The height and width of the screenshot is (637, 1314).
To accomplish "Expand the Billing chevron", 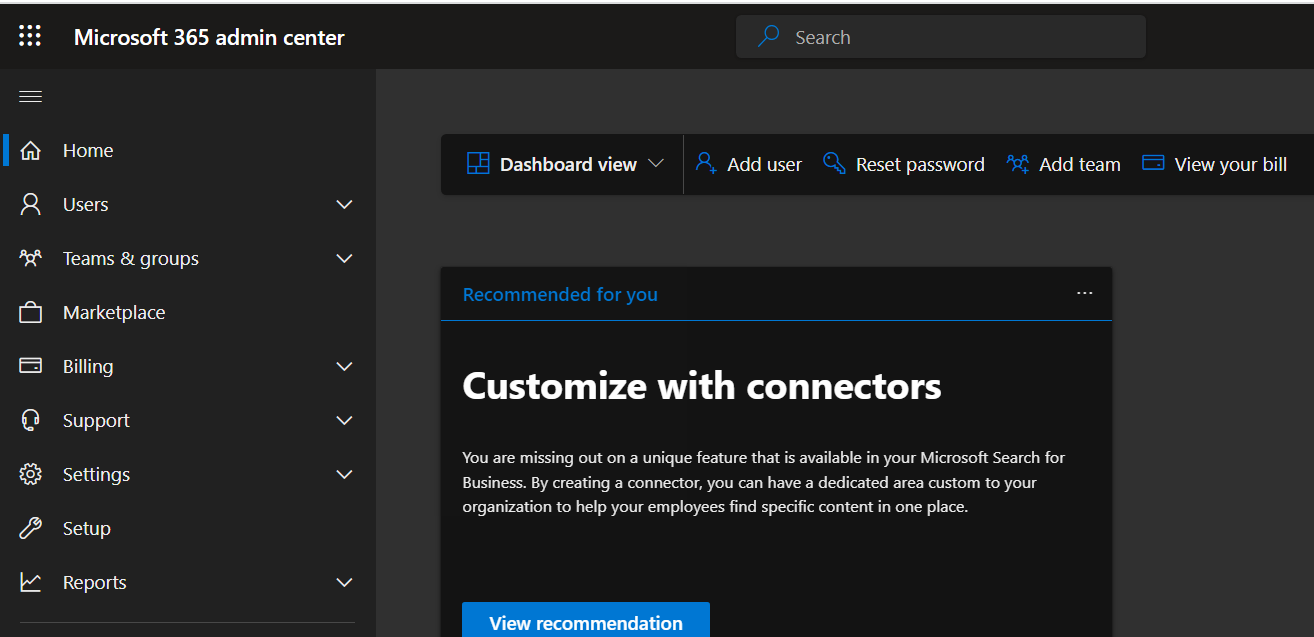I will (345, 367).
